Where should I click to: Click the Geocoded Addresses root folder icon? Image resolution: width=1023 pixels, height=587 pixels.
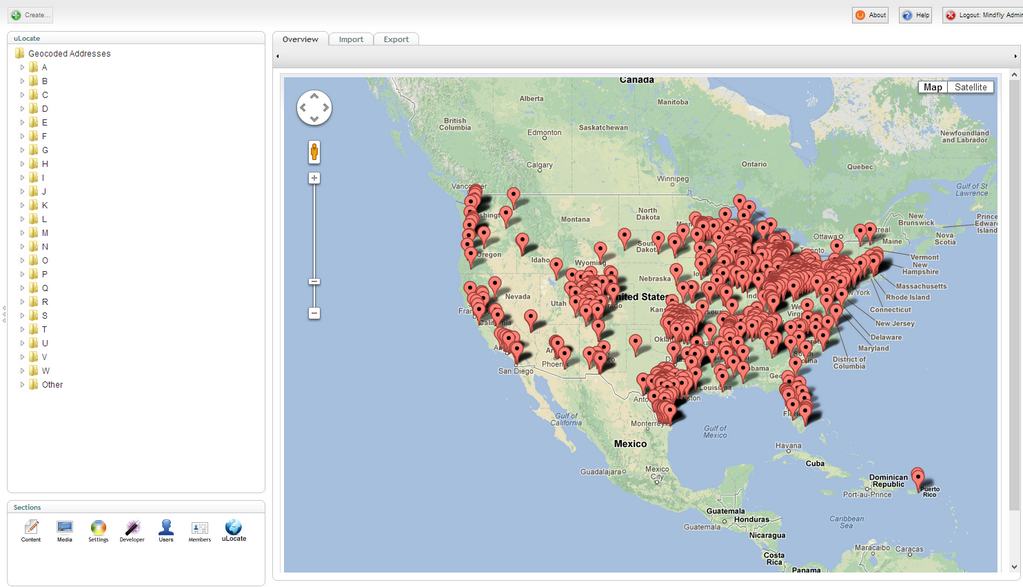20,53
